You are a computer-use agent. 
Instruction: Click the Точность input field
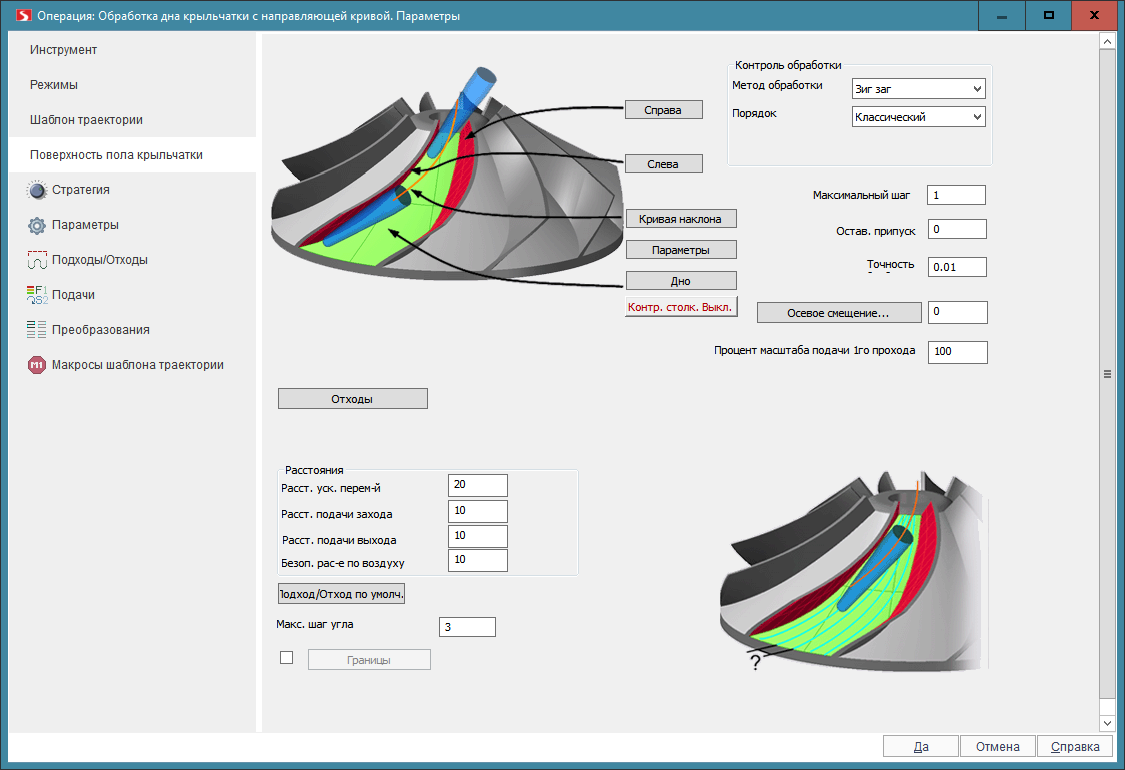957,267
